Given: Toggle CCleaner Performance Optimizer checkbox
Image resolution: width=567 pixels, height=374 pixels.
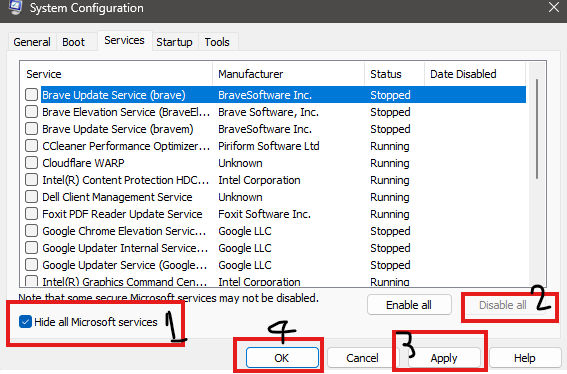Looking at the screenshot, I should coord(31,146).
